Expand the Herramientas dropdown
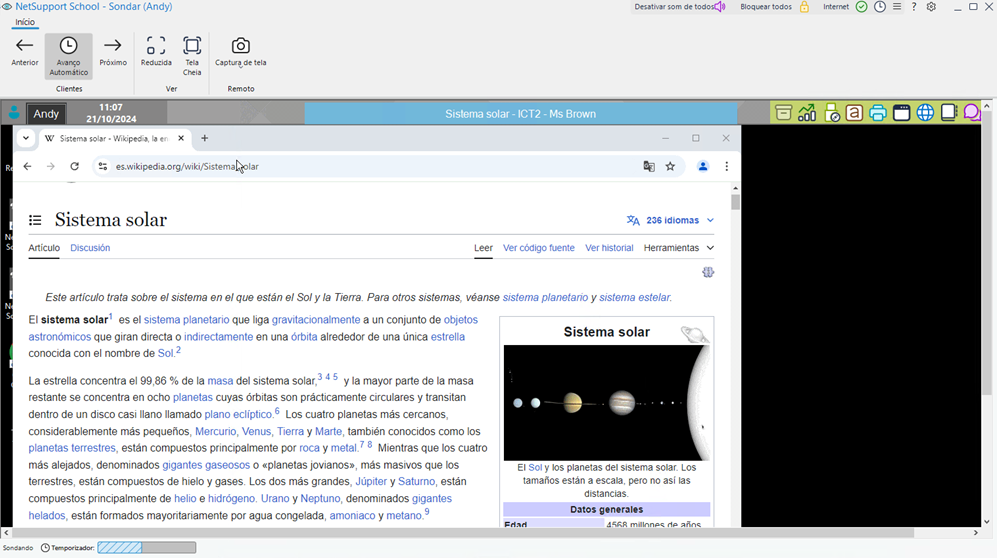This screenshot has height=558, width=997. click(678, 248)
